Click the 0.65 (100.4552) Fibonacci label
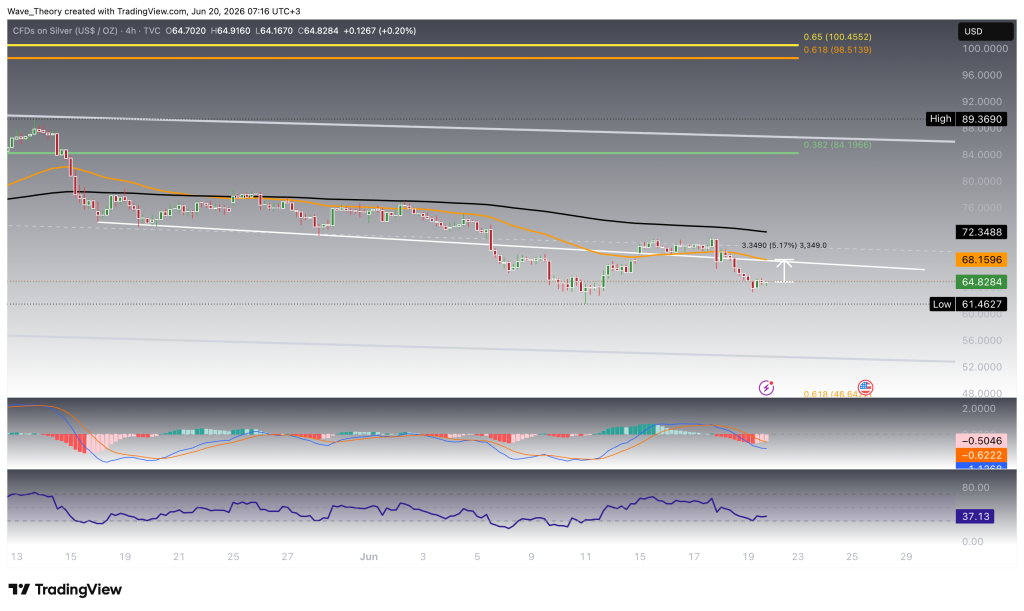Screen dimensions: 1024x611 (837, 37)
